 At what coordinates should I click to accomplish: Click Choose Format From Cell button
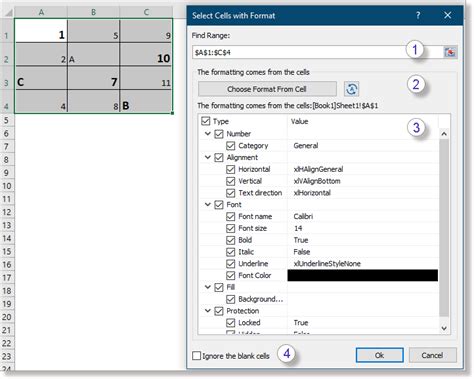(267, 89)
